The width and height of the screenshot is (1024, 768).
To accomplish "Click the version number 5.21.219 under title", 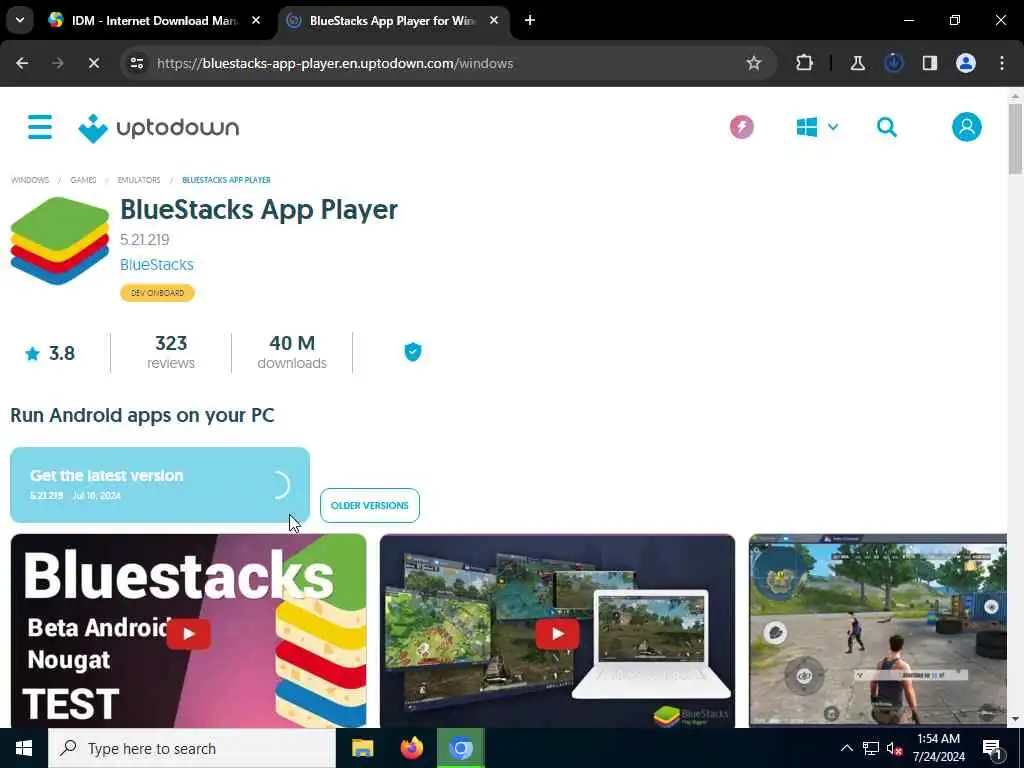I will coord(145,240).
